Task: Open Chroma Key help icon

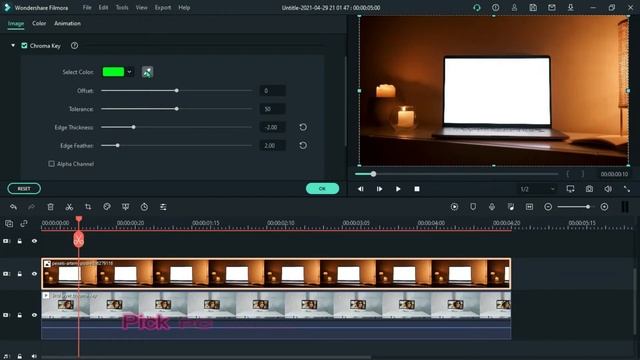Action: click(74, 46)
